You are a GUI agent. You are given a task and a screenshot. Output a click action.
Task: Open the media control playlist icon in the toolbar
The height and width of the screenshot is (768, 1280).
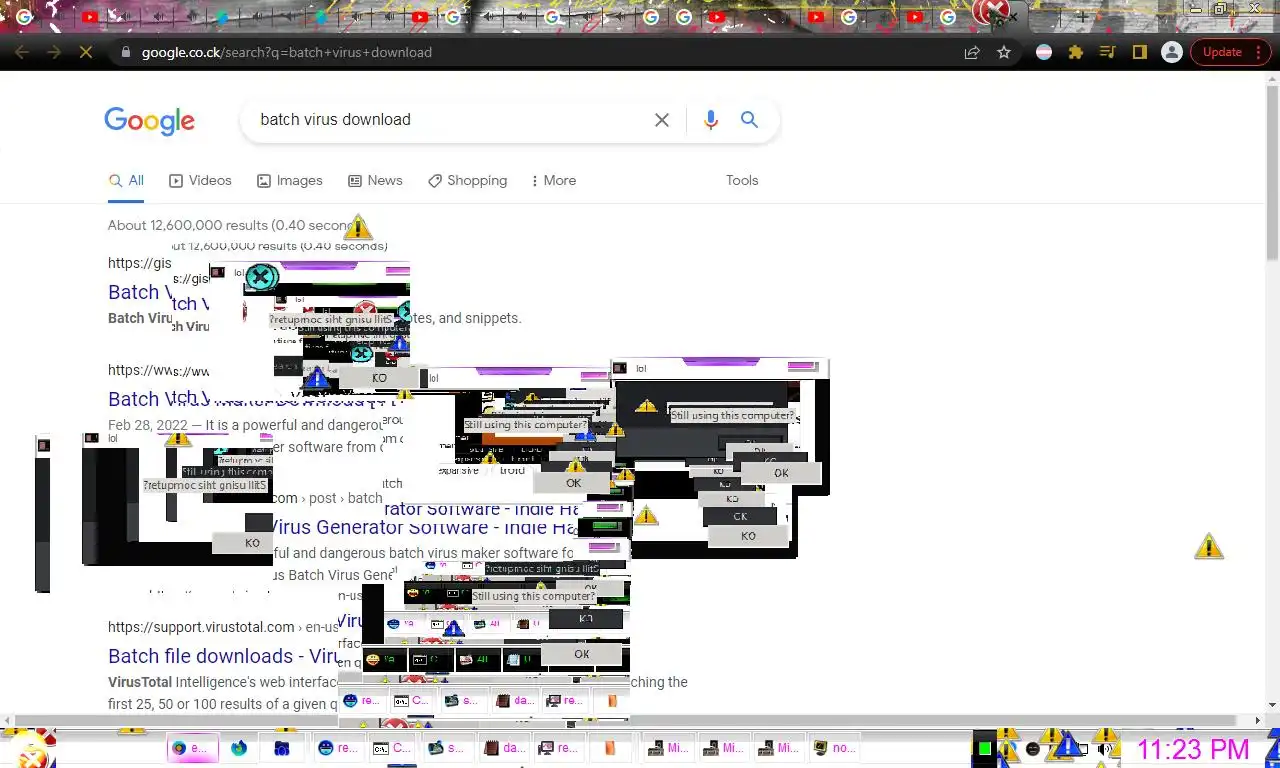point(1107,52)
